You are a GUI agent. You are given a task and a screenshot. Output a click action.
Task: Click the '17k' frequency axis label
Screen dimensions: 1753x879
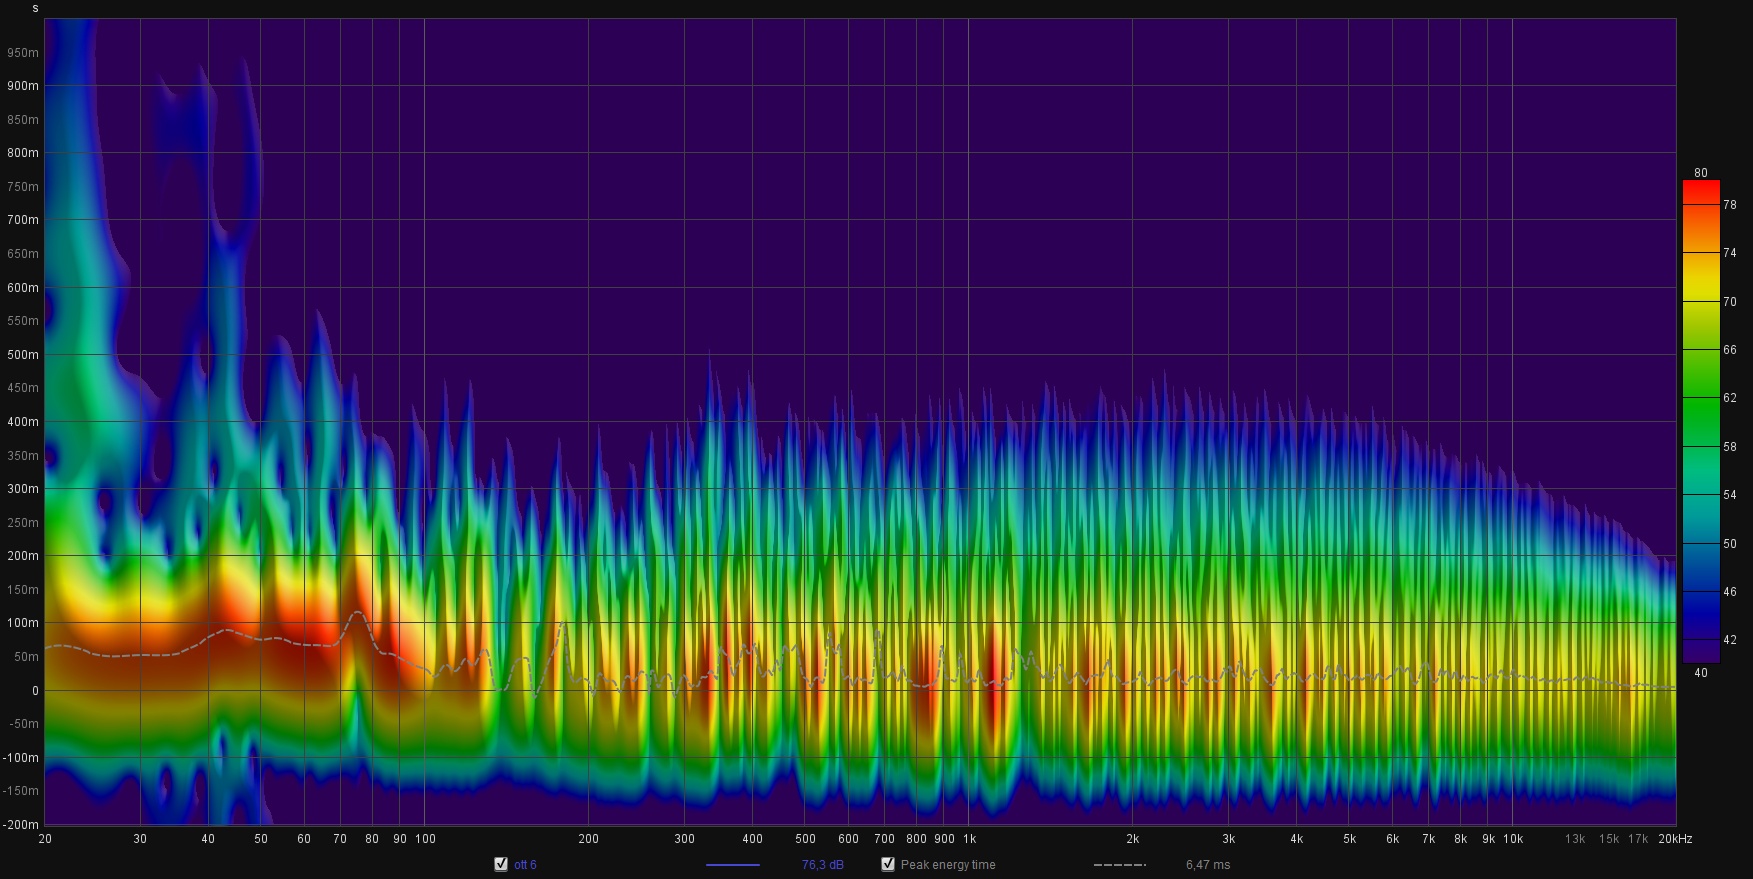(x=1637, y=839)
